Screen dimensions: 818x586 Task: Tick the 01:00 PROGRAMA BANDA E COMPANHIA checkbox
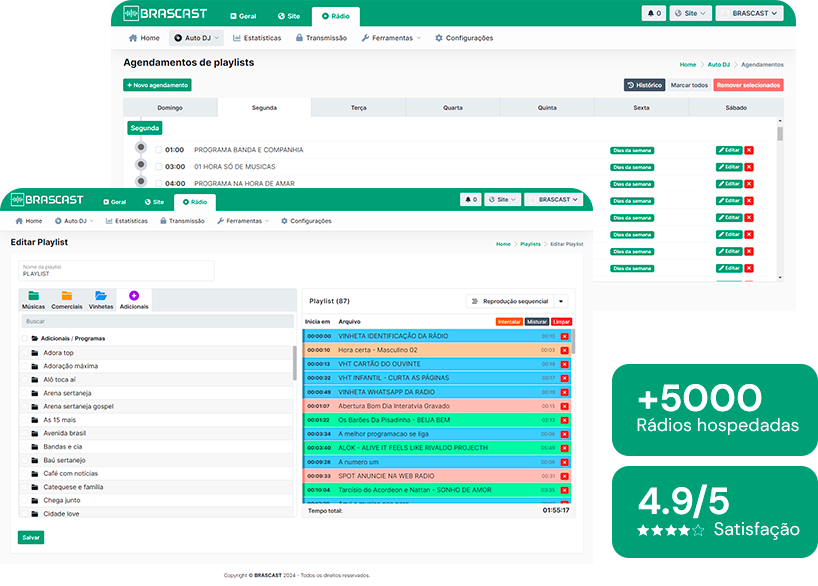(x=159, y=150)
